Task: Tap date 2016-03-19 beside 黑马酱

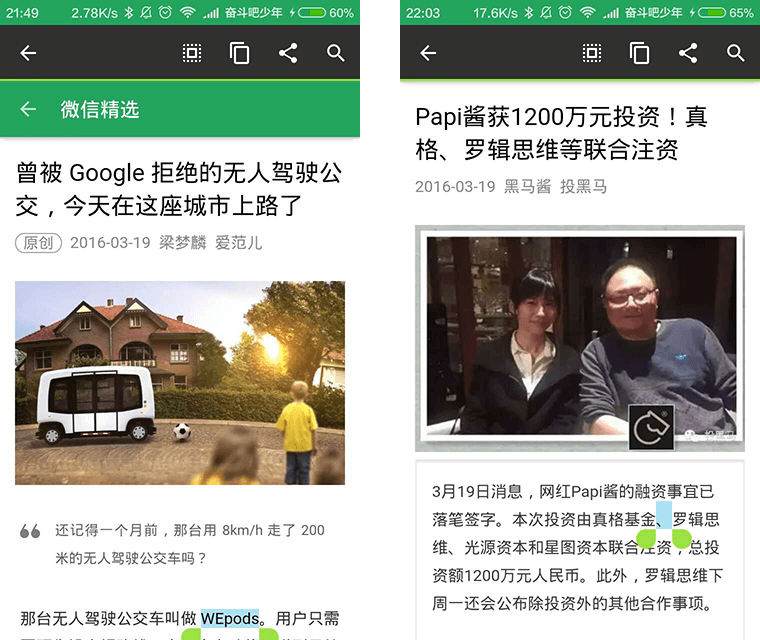Action: [x=455, y=186]
